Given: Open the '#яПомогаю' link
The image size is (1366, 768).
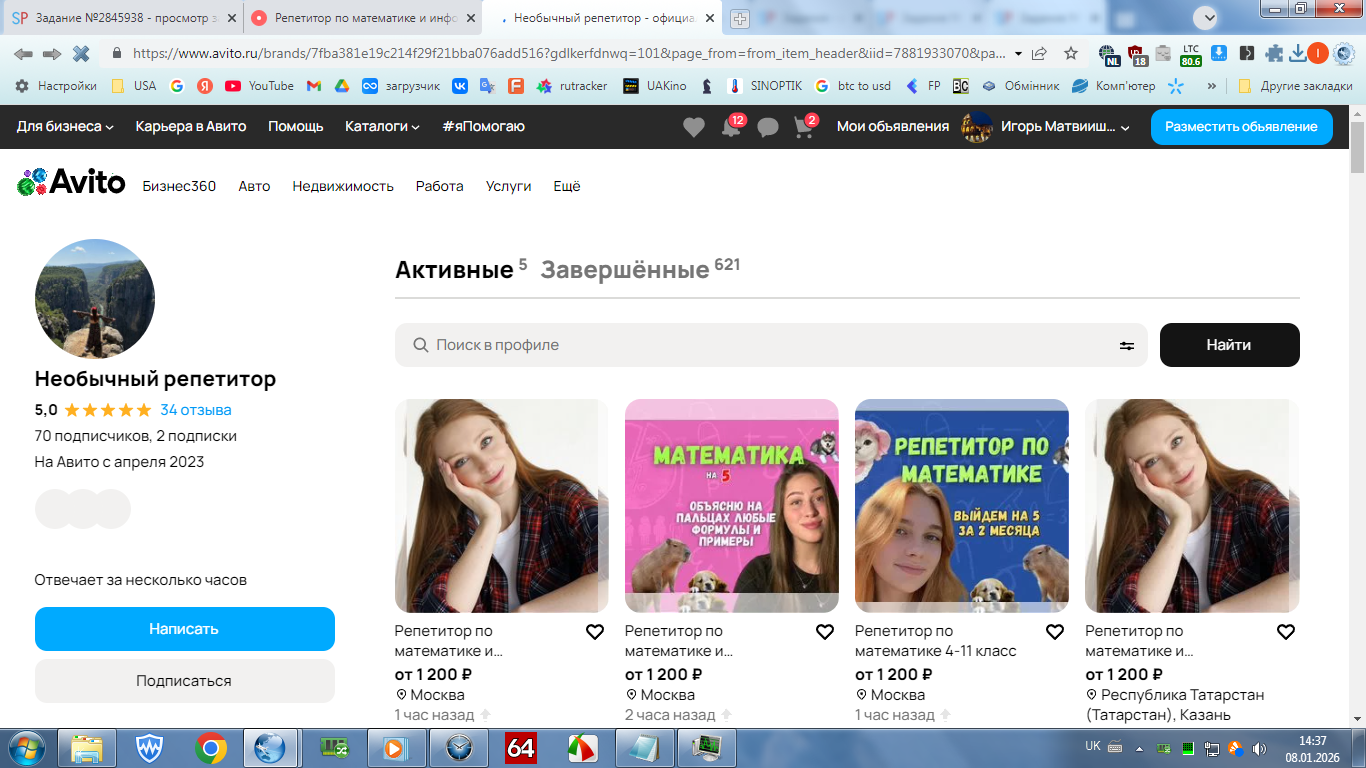Looking at the screenshot, I should [x=484, y=127].
